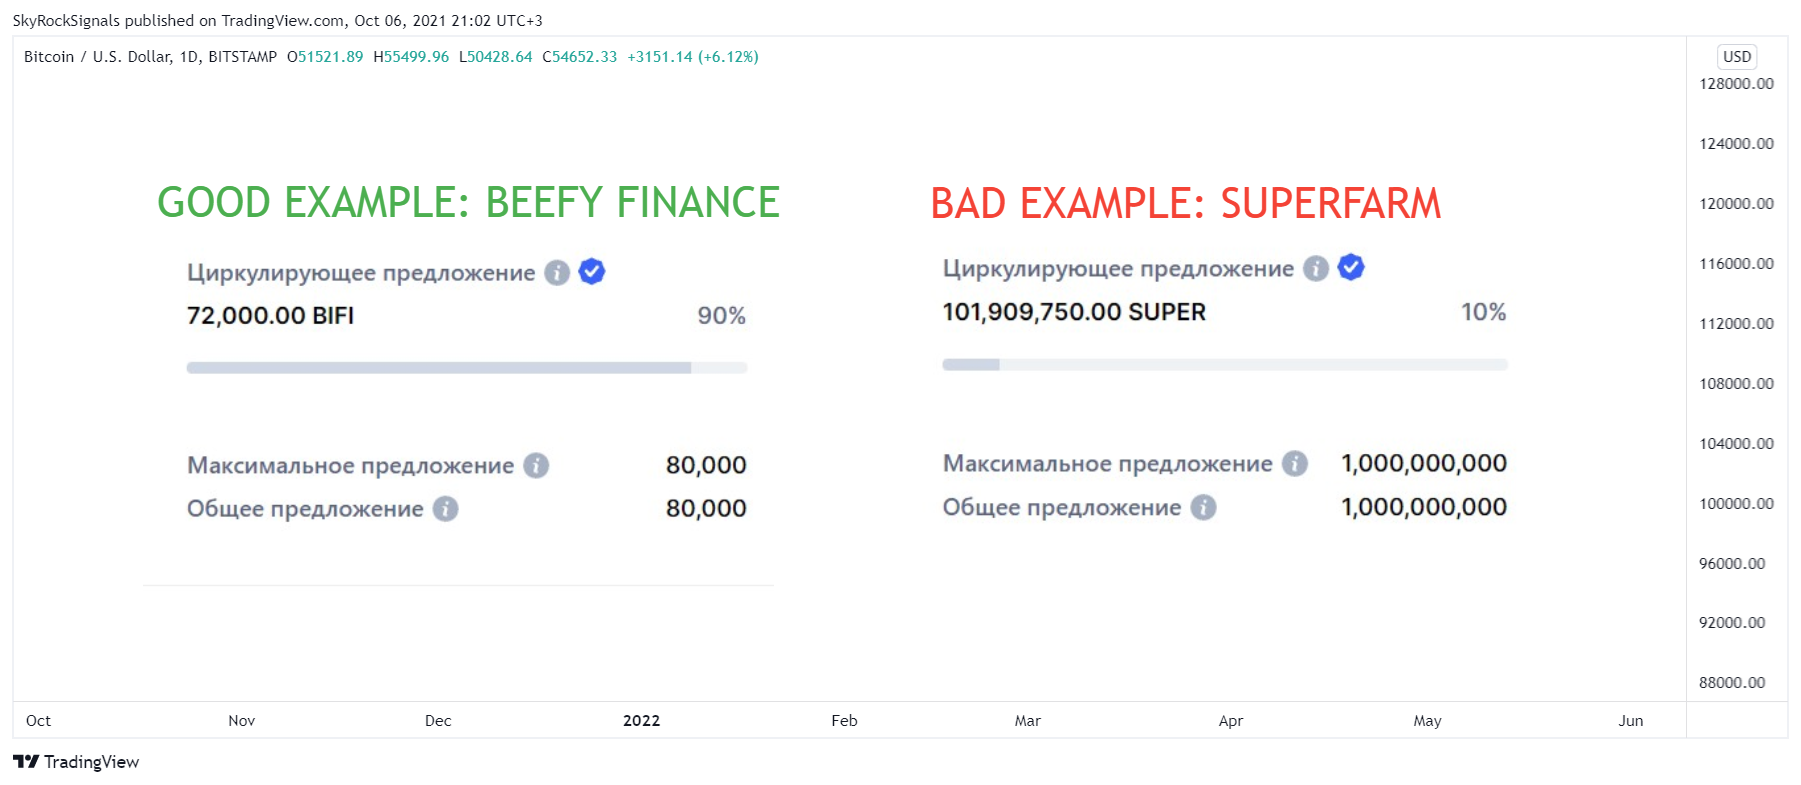Click the BIFI 90% supply progress bar
The height and width of the screenshot is (785, 1801).
pyautogui.click(x=467, y=368)
